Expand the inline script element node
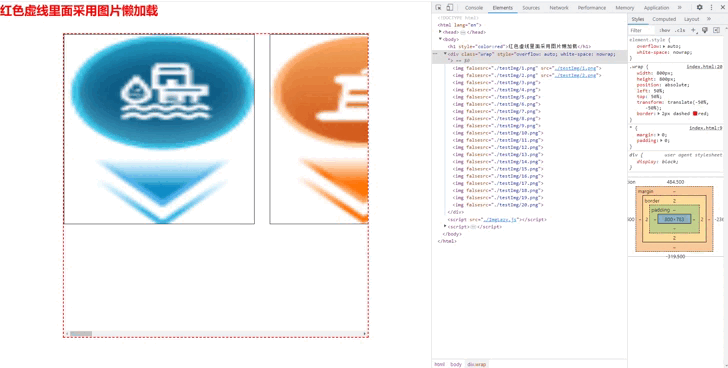This screenshot has height=368, width=728. click(445, 226)
